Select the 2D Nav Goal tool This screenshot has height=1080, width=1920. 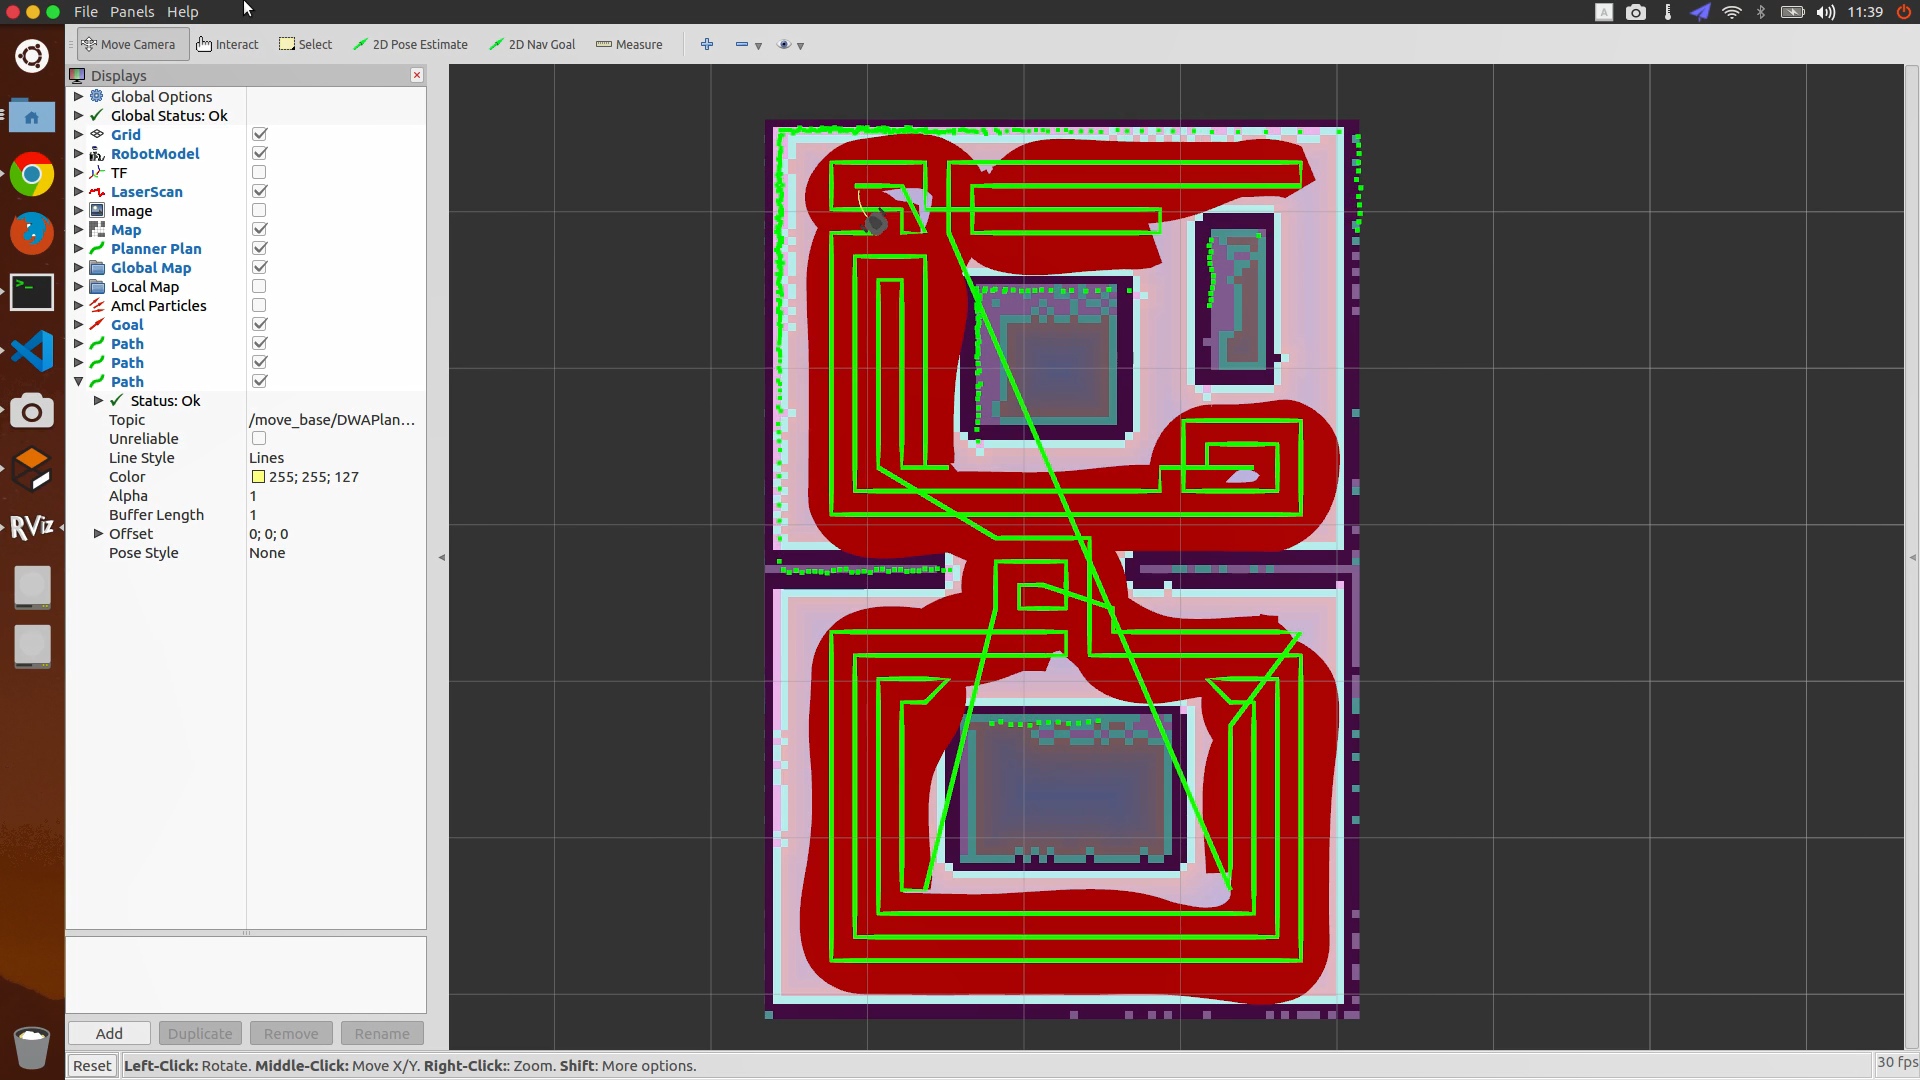pyautogui.click(x=532, y=44)
